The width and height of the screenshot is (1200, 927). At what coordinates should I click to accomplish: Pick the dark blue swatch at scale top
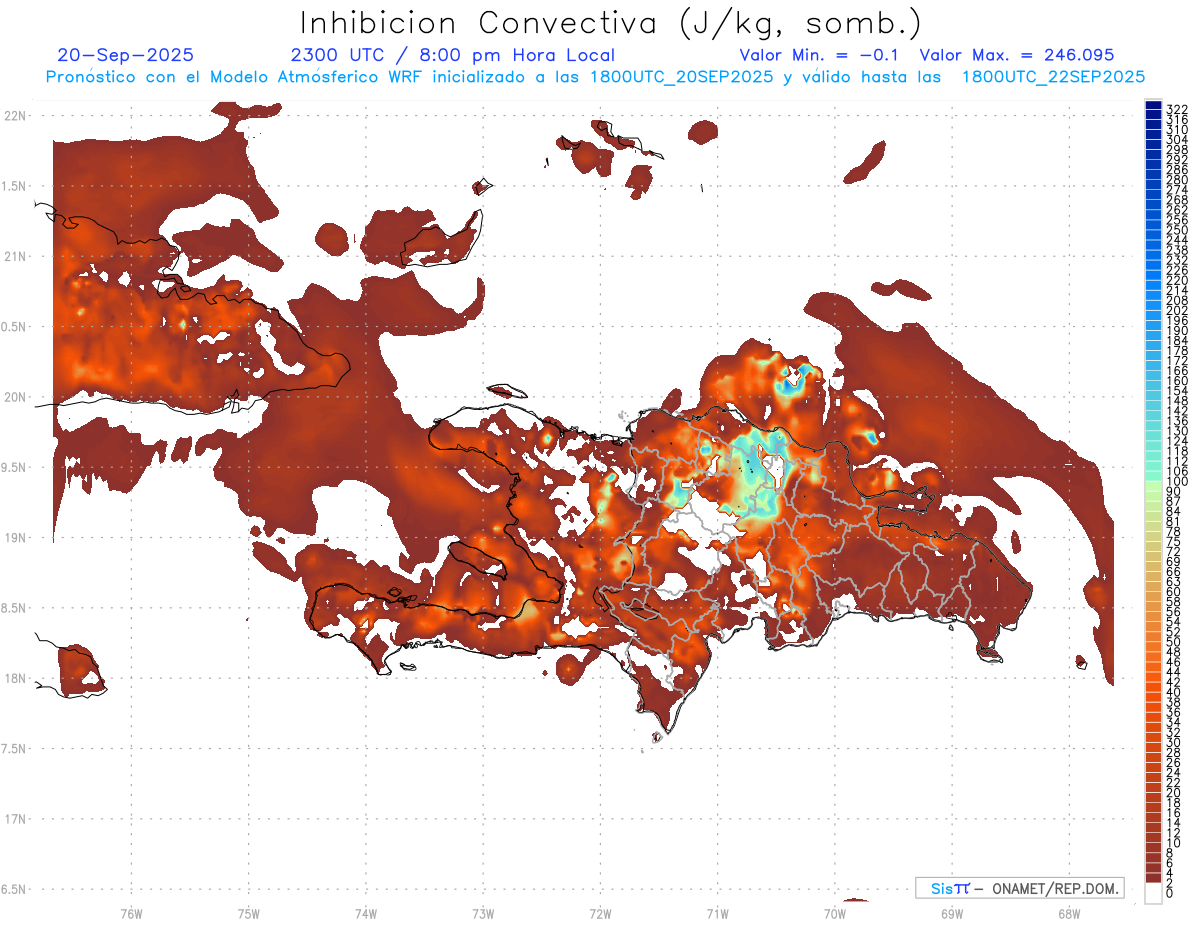pos(1153,106)
